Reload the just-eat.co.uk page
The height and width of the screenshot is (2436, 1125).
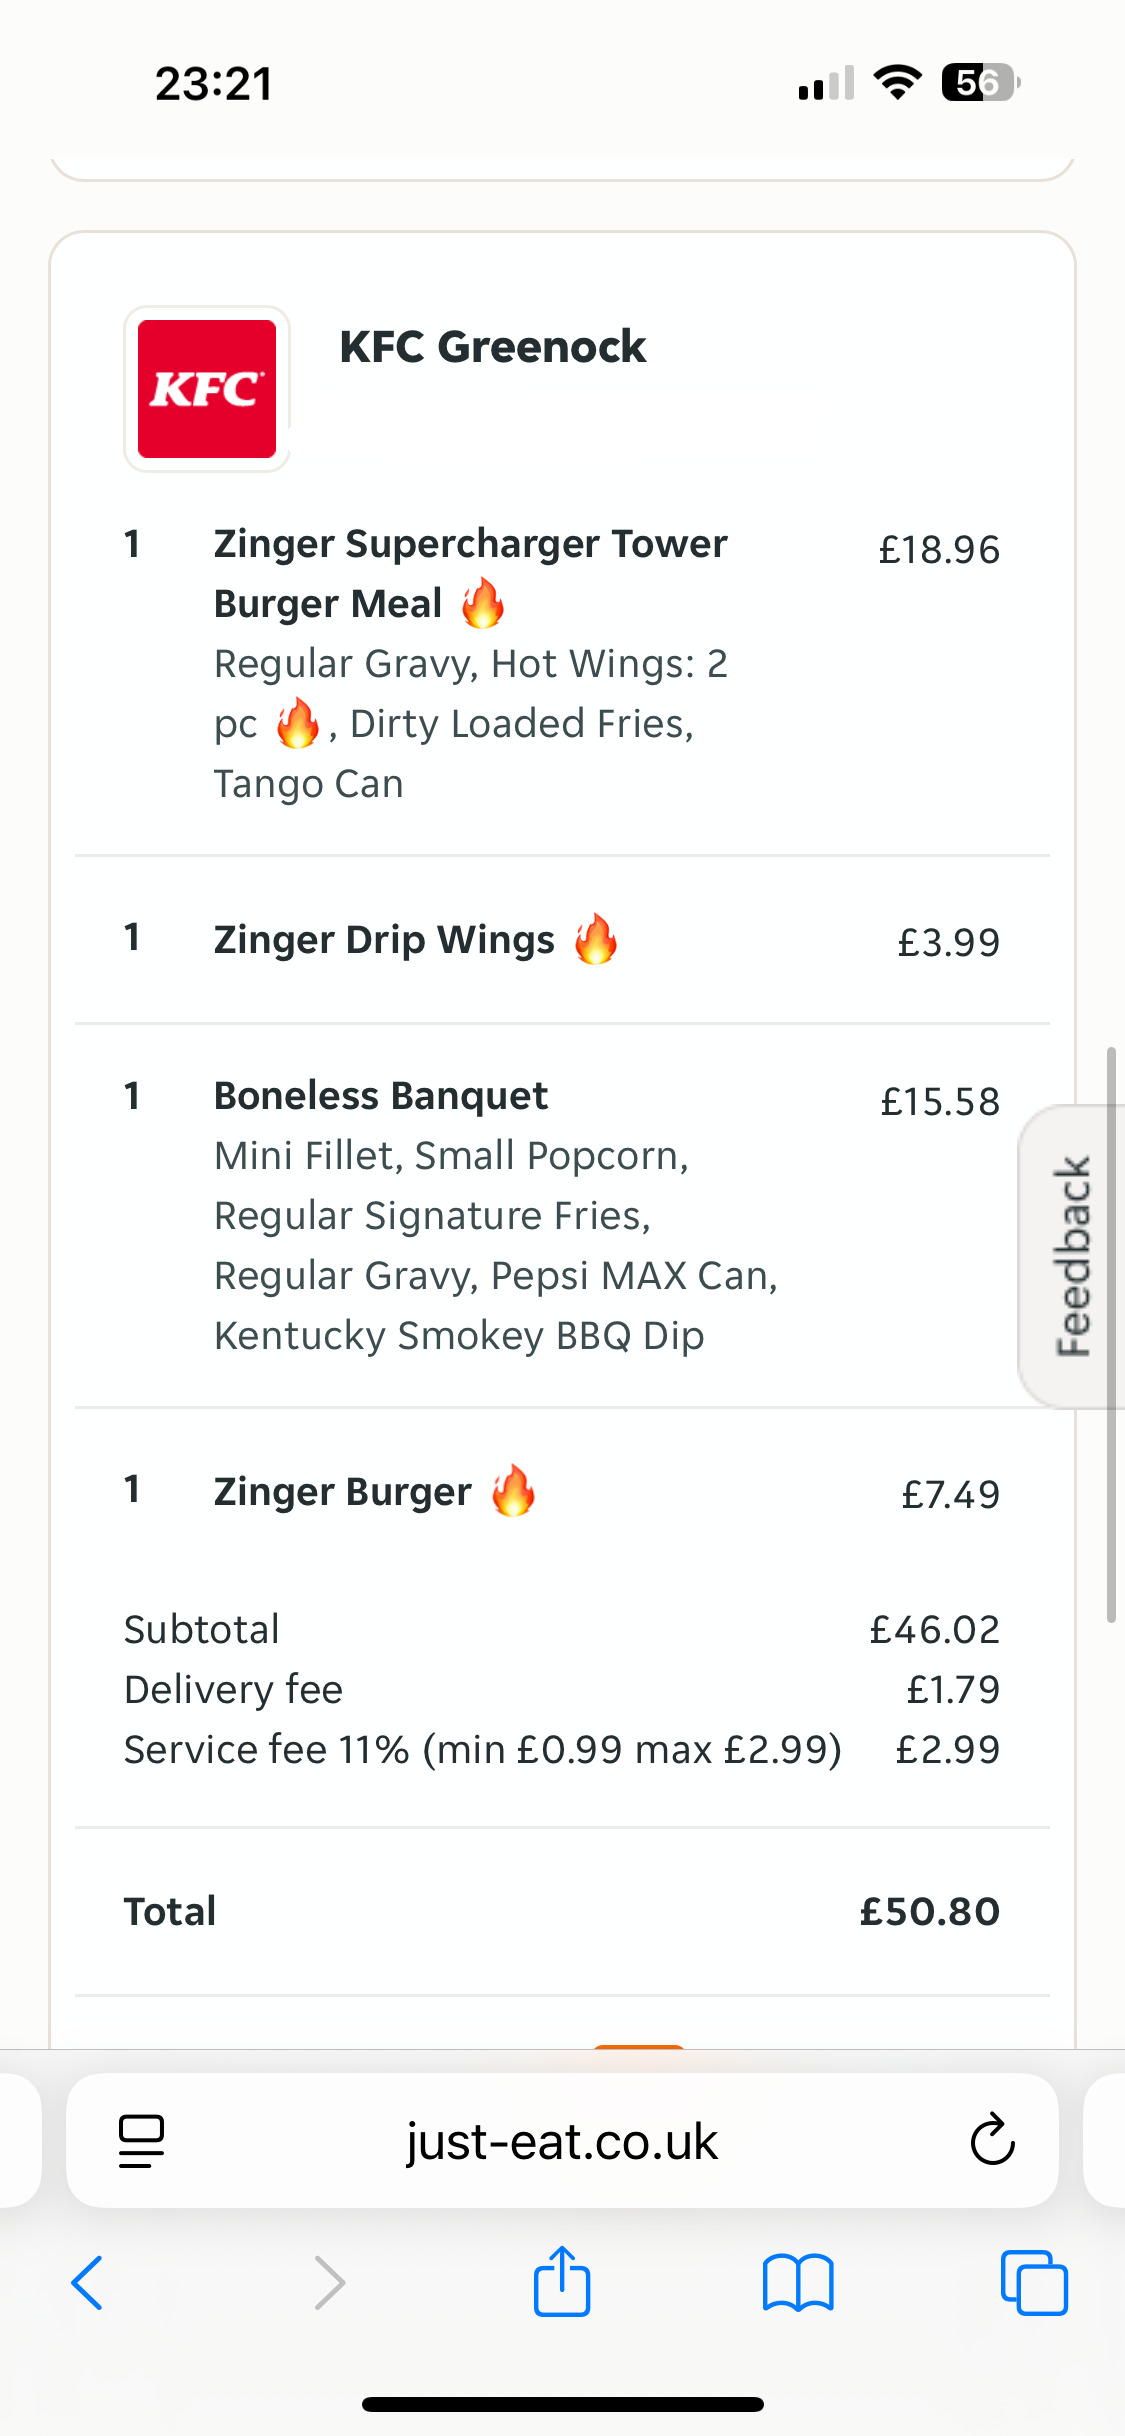992,2141
